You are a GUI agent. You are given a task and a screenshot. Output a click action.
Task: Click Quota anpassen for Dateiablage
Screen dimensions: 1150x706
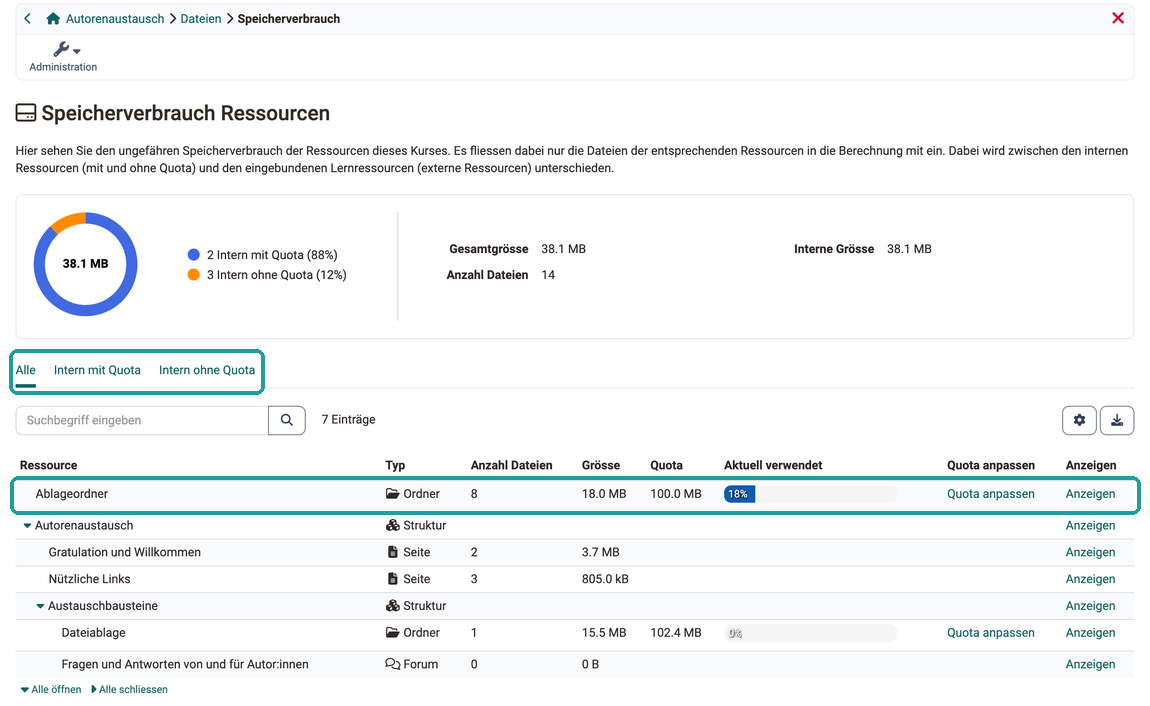tap(990, 632)
